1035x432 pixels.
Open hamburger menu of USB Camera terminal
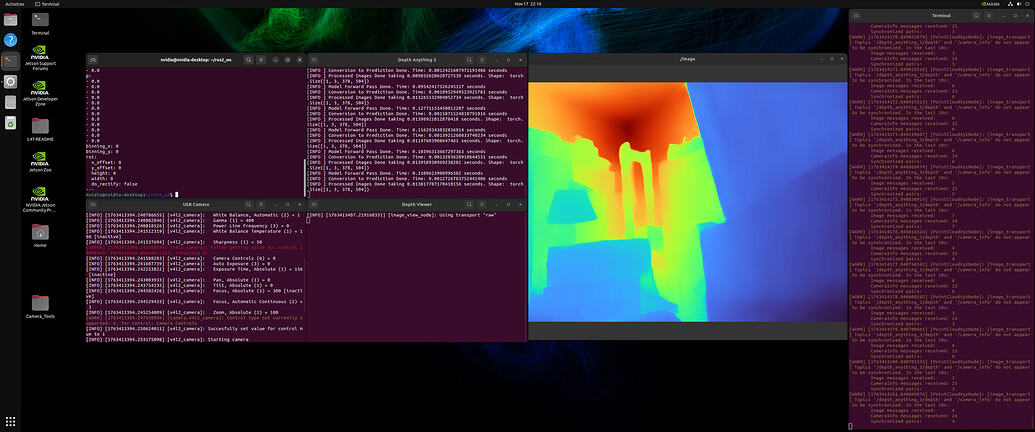(x=261, y=204)
